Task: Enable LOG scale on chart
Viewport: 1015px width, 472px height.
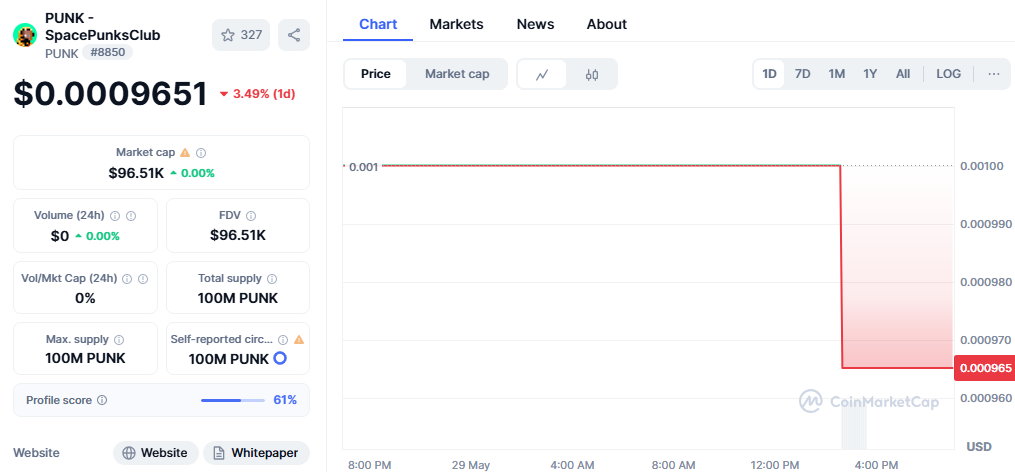Action: click(x=948, y=74)
